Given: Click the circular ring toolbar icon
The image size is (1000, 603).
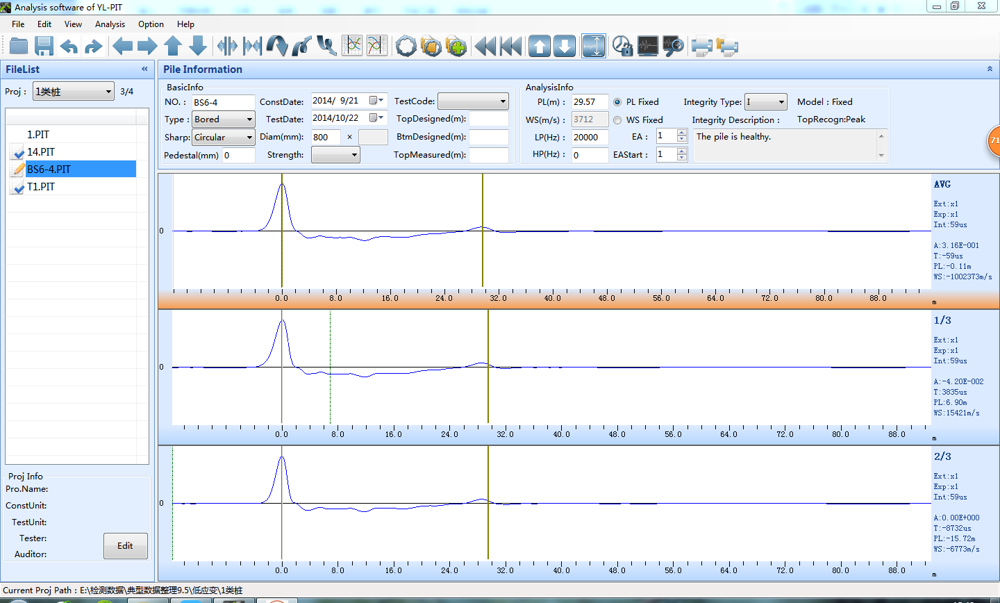Looking at the screenshot, I should click(406, 46).
